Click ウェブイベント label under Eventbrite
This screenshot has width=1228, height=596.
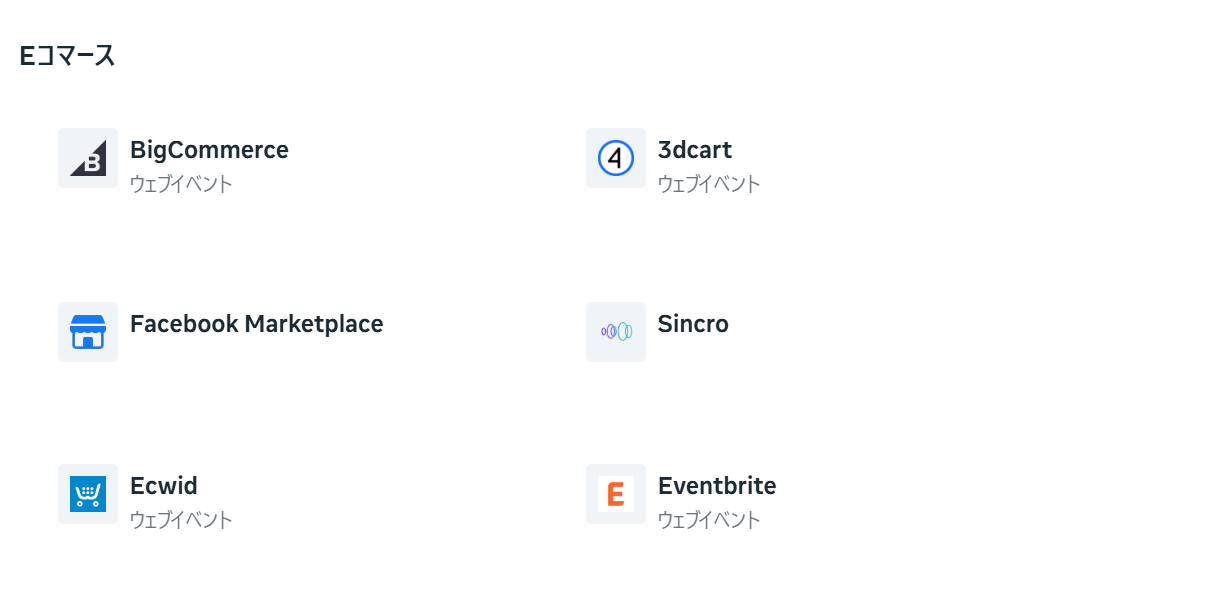(x=709, y=520)
